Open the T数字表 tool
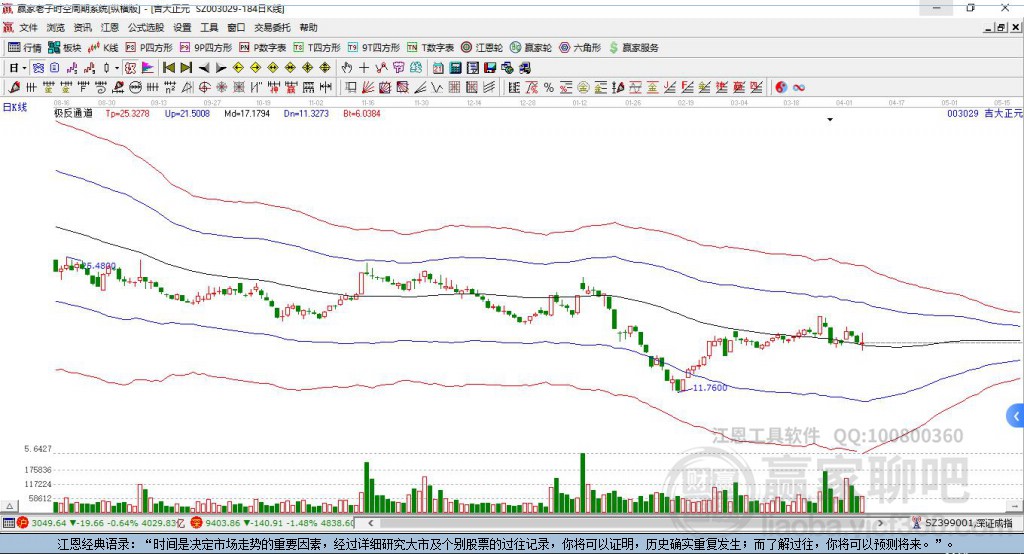 click(430, 48)
